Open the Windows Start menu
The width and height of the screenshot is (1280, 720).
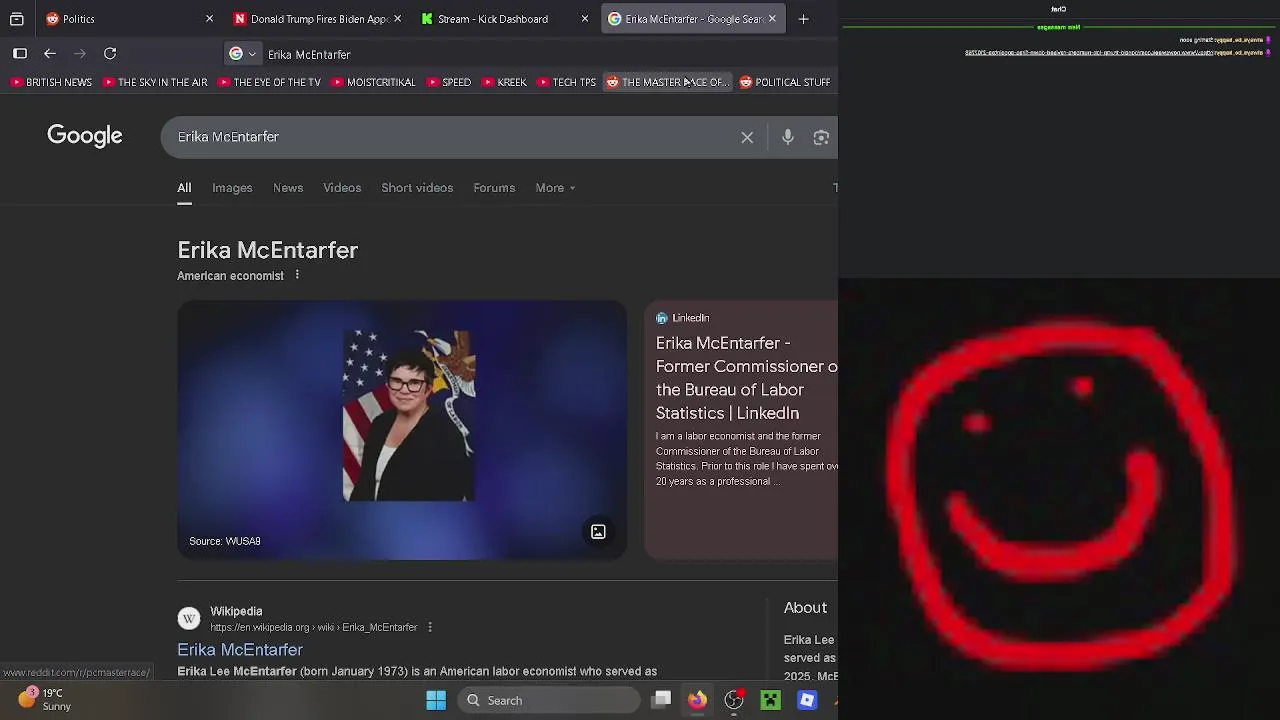[436, 700]
